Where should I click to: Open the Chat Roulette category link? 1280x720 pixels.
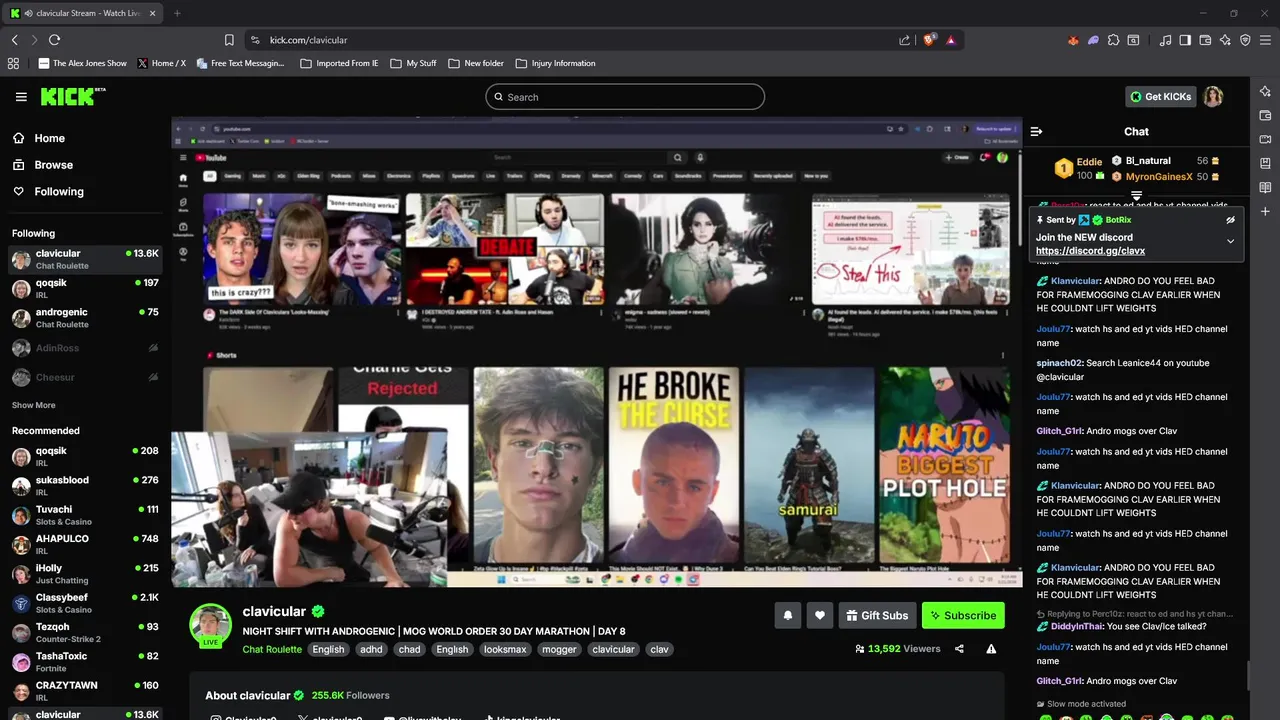272,649
